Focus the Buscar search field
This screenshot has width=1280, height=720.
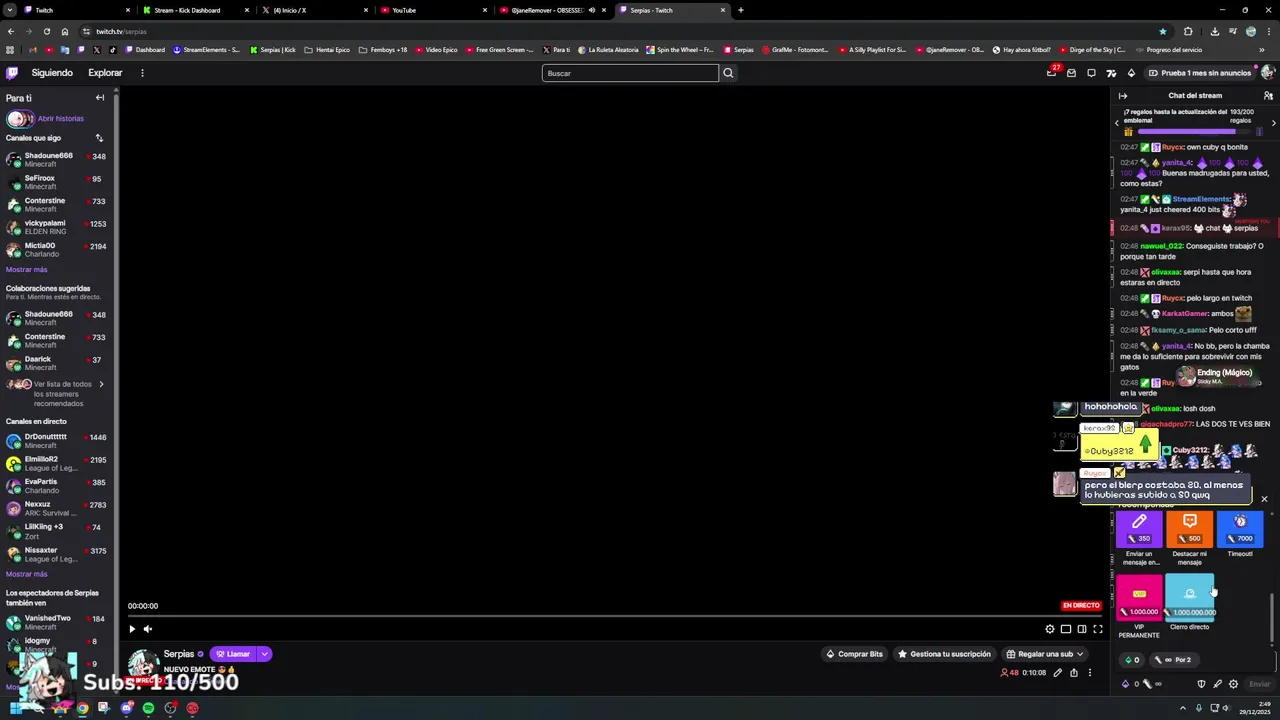pyautogui.click(x=630, y=73)
